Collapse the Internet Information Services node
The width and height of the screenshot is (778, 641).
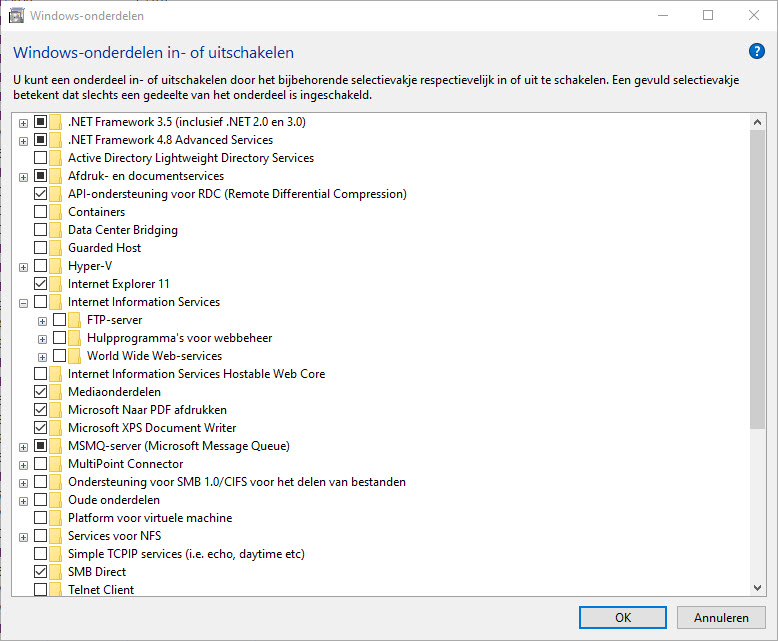click(23, 302)
